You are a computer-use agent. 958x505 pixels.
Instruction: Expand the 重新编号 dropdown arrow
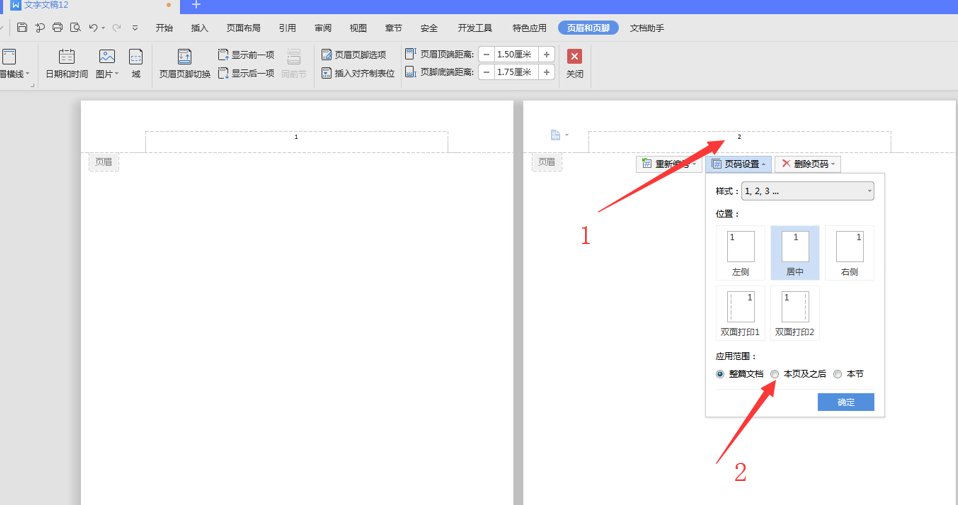(694, 164)
